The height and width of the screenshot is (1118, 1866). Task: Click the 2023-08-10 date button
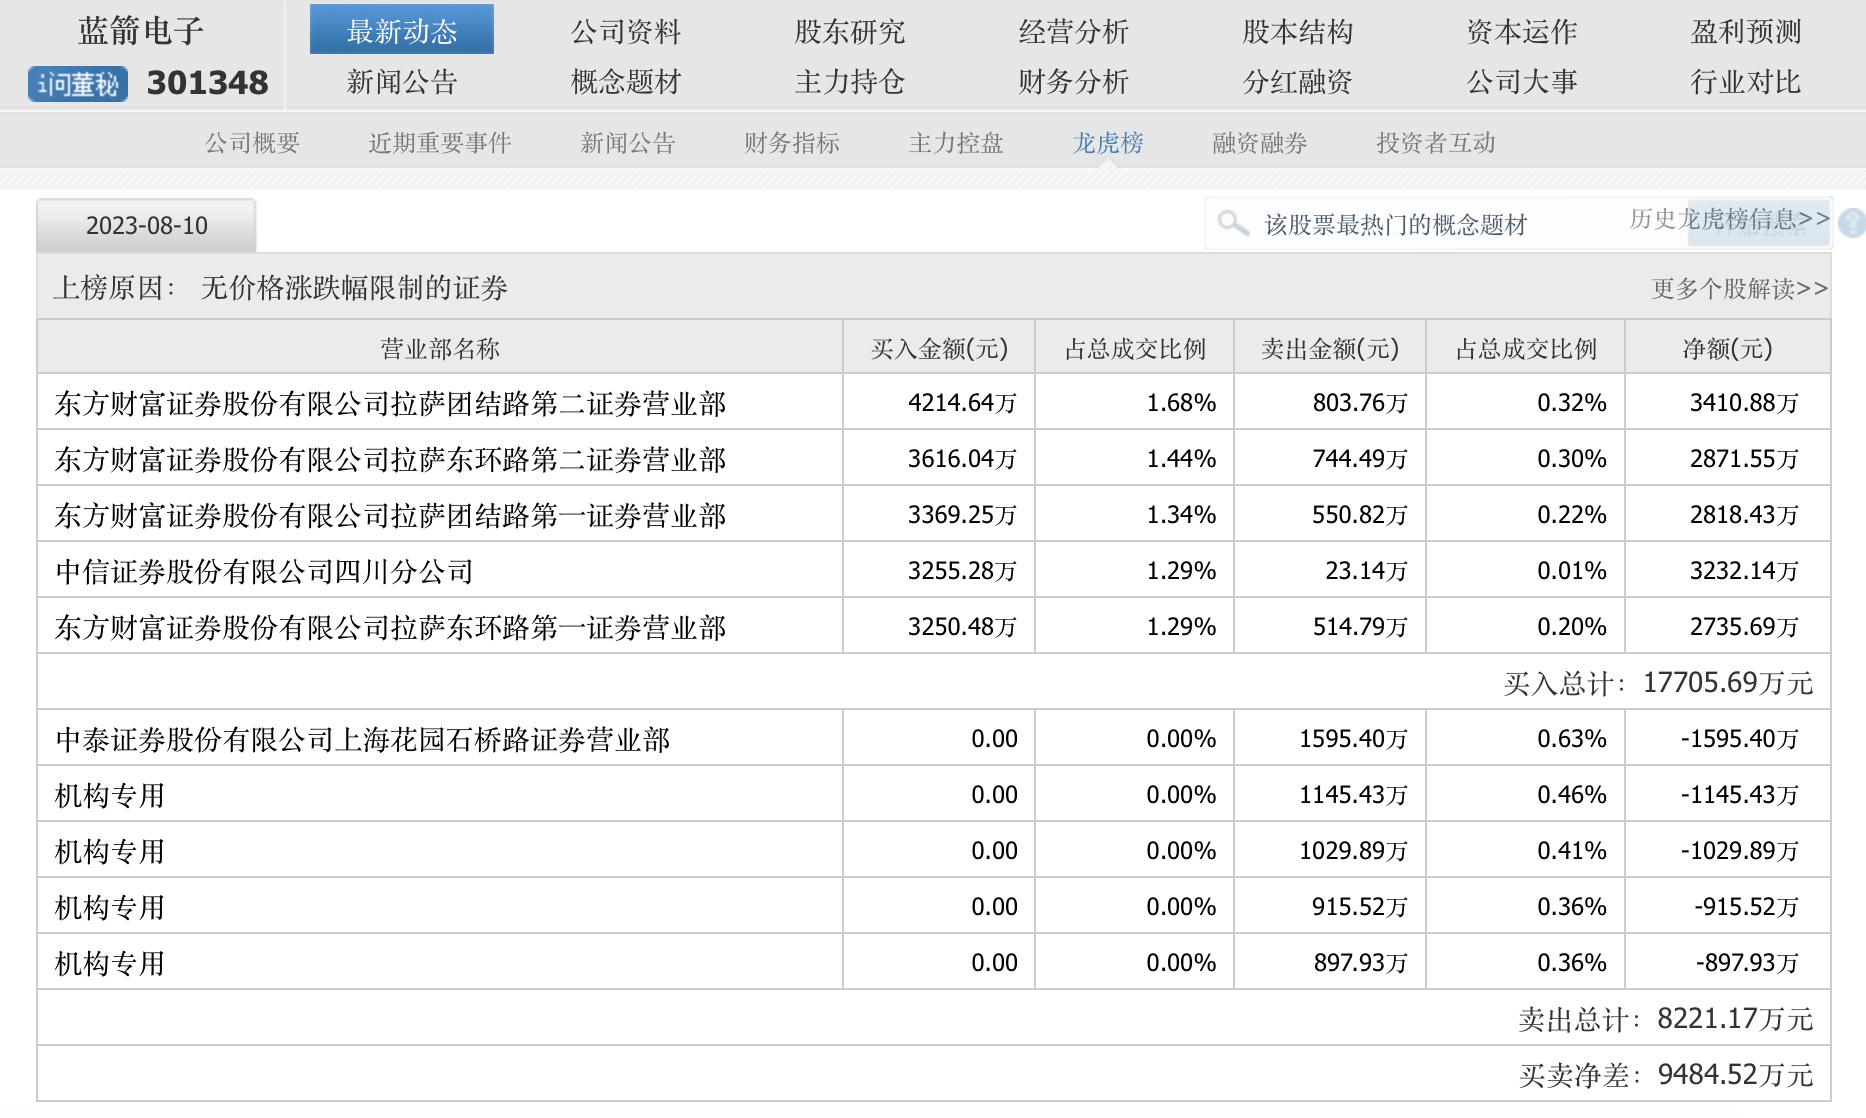[146, 225]
